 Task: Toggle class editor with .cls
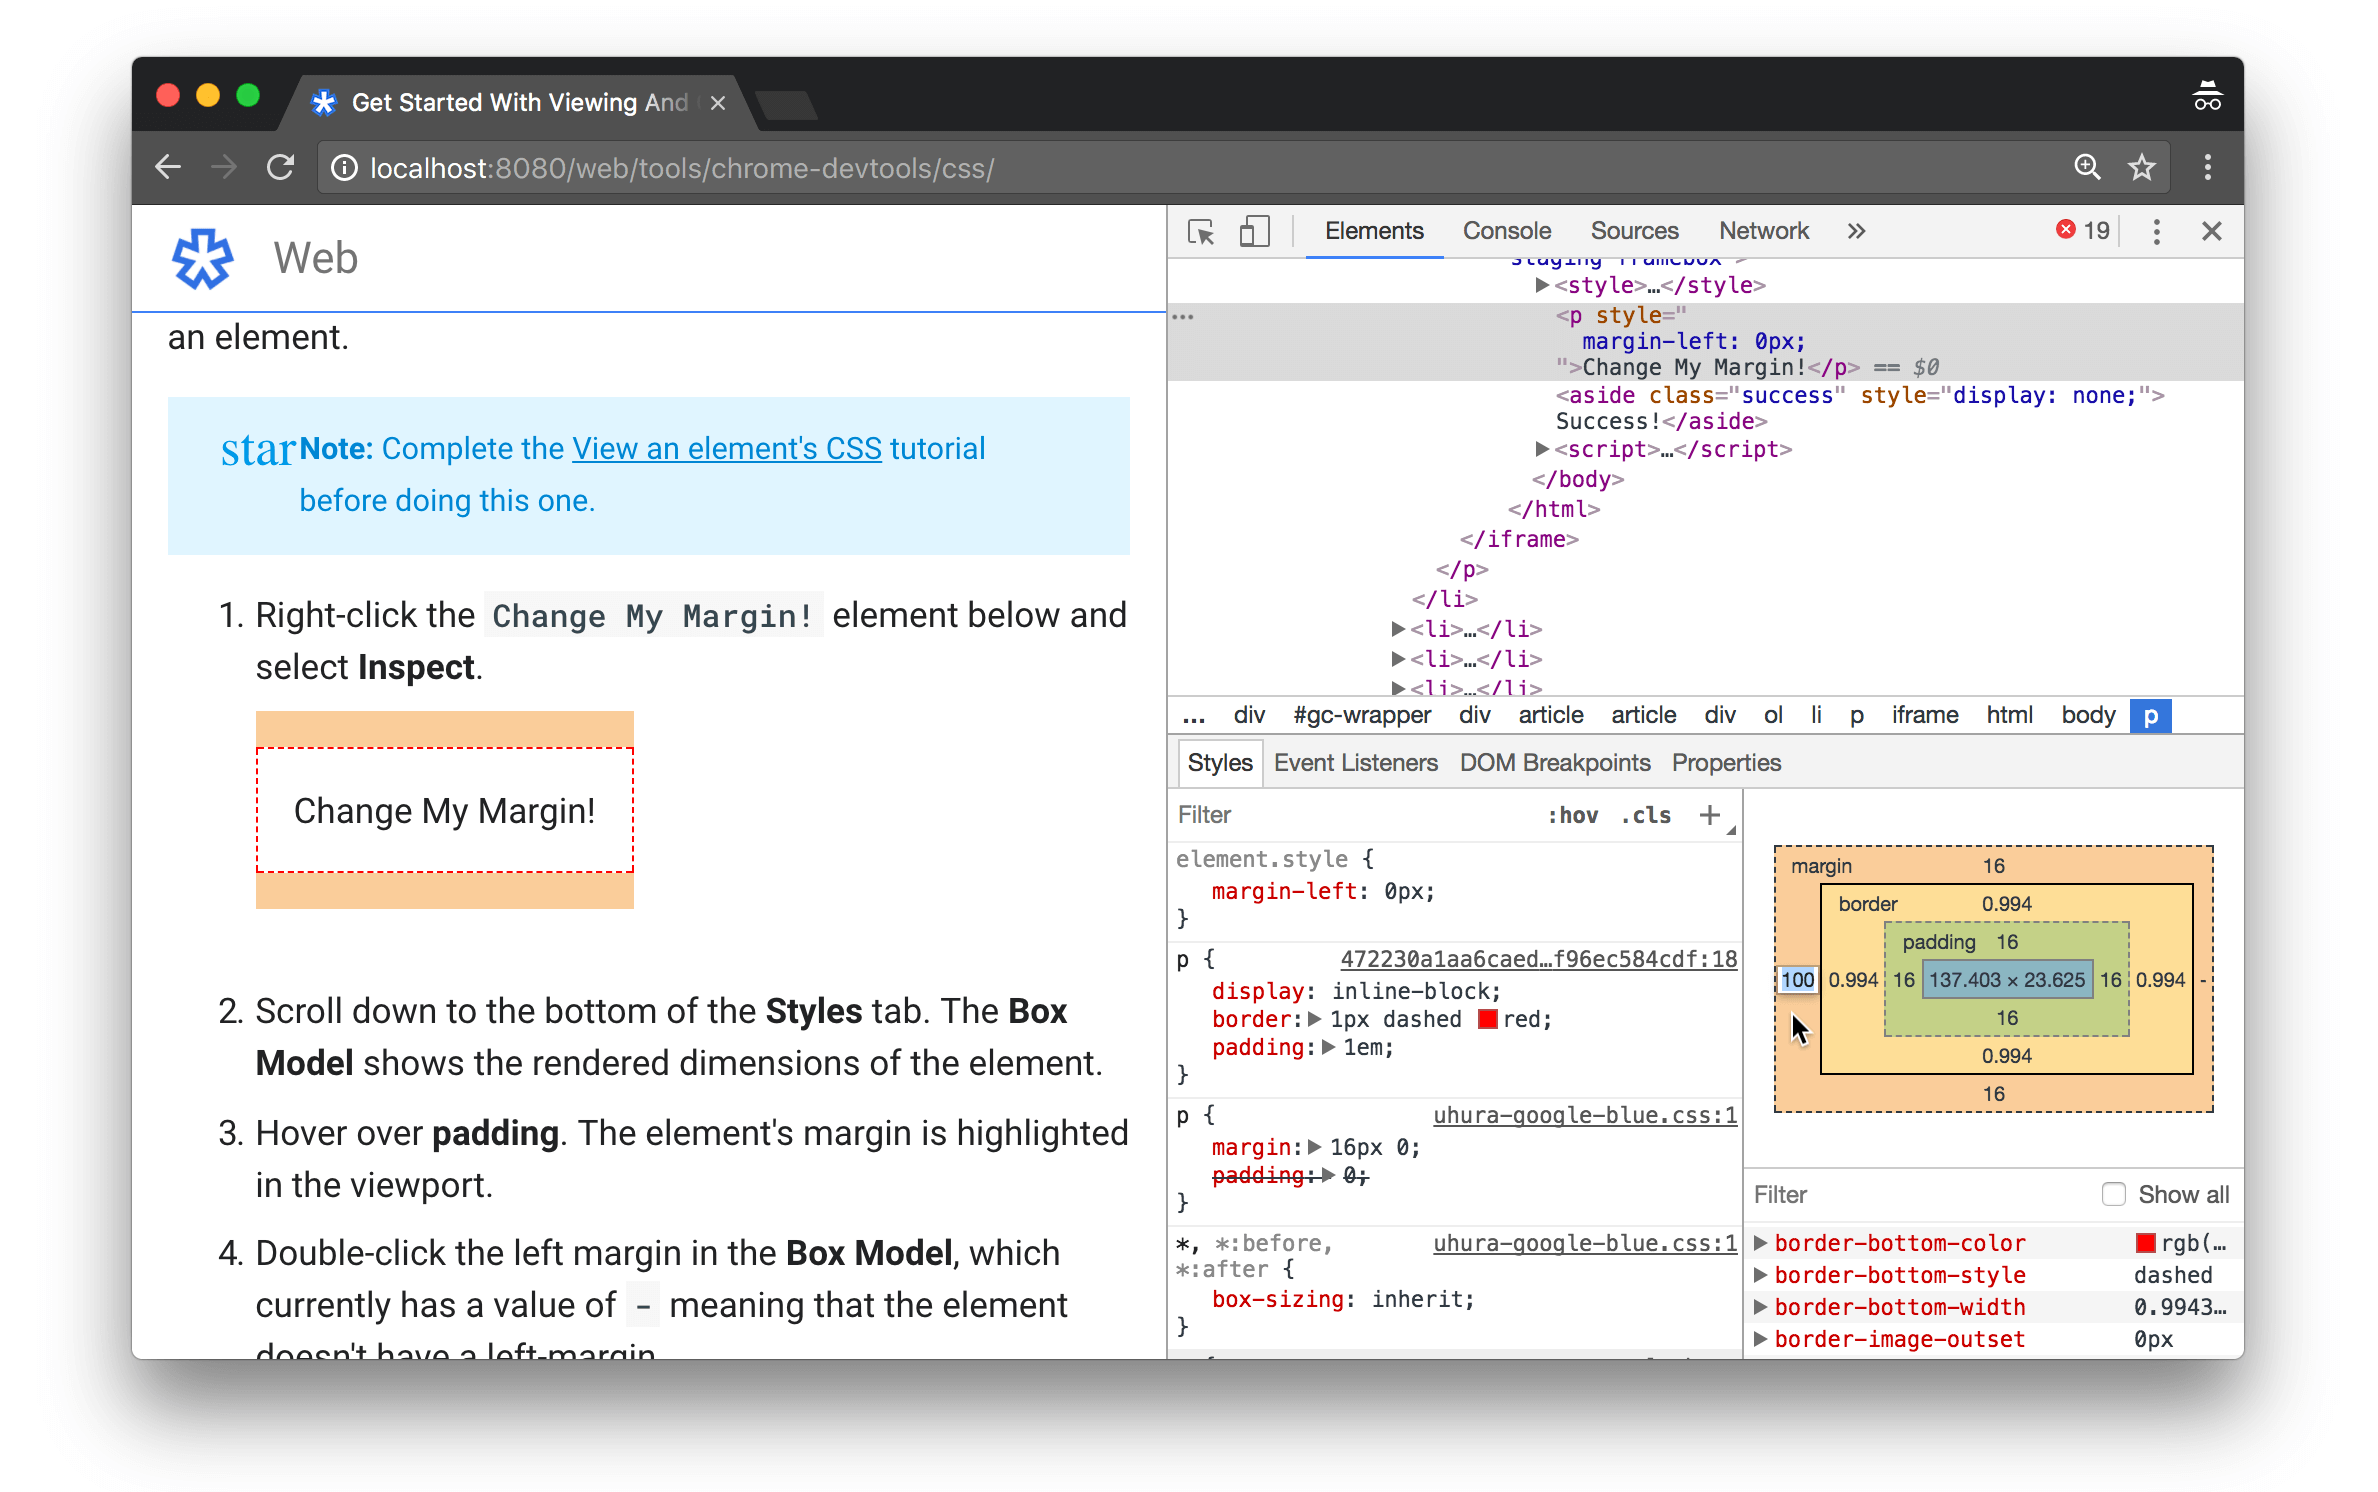pos(1645,815)
